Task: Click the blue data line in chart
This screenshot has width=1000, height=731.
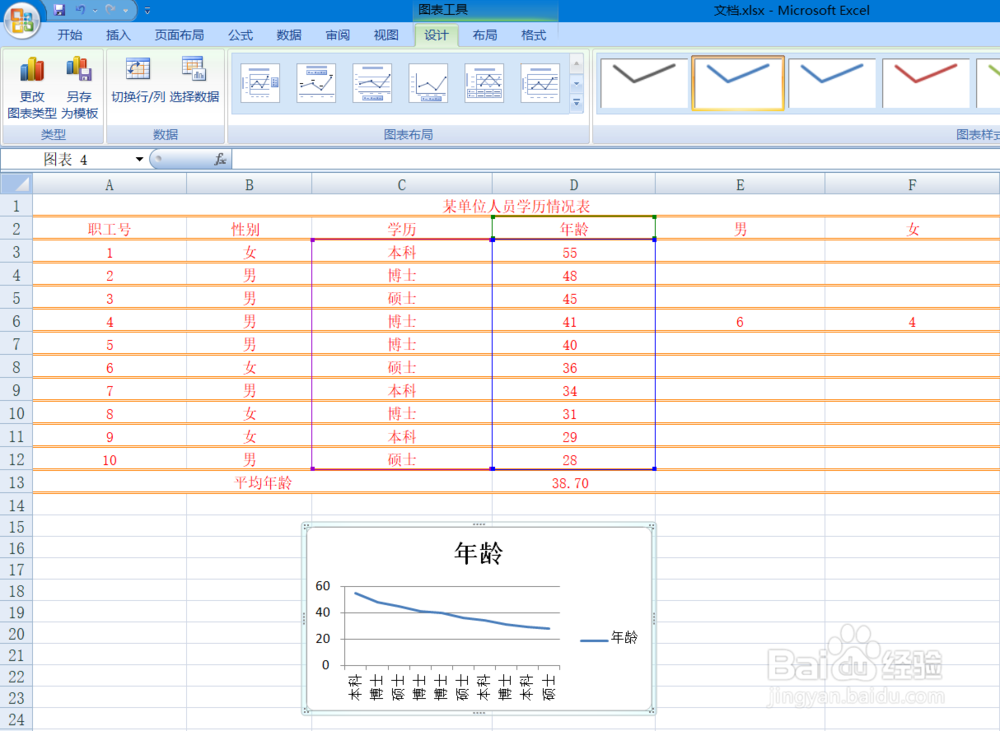Action: point(451,614)
